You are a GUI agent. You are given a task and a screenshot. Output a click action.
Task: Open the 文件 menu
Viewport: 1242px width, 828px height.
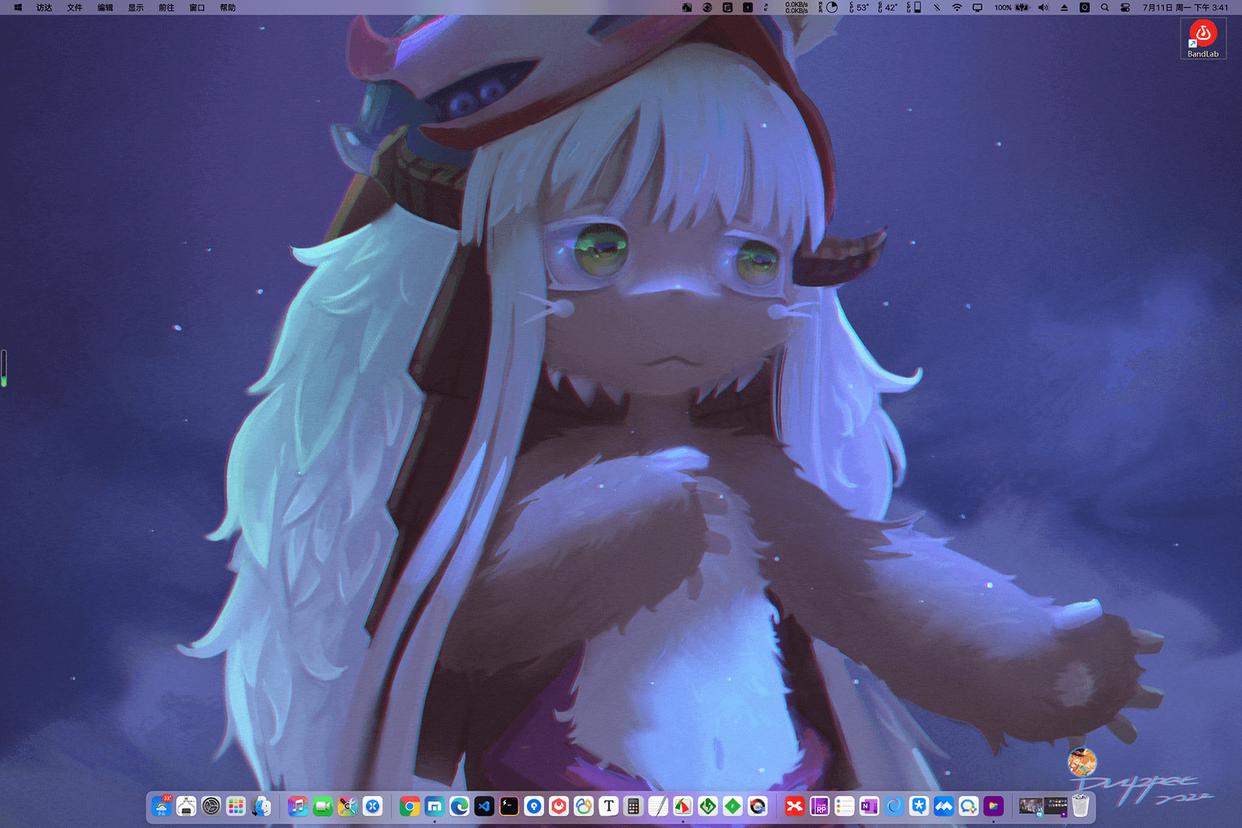pyautogui.click(x=75, y=7)
